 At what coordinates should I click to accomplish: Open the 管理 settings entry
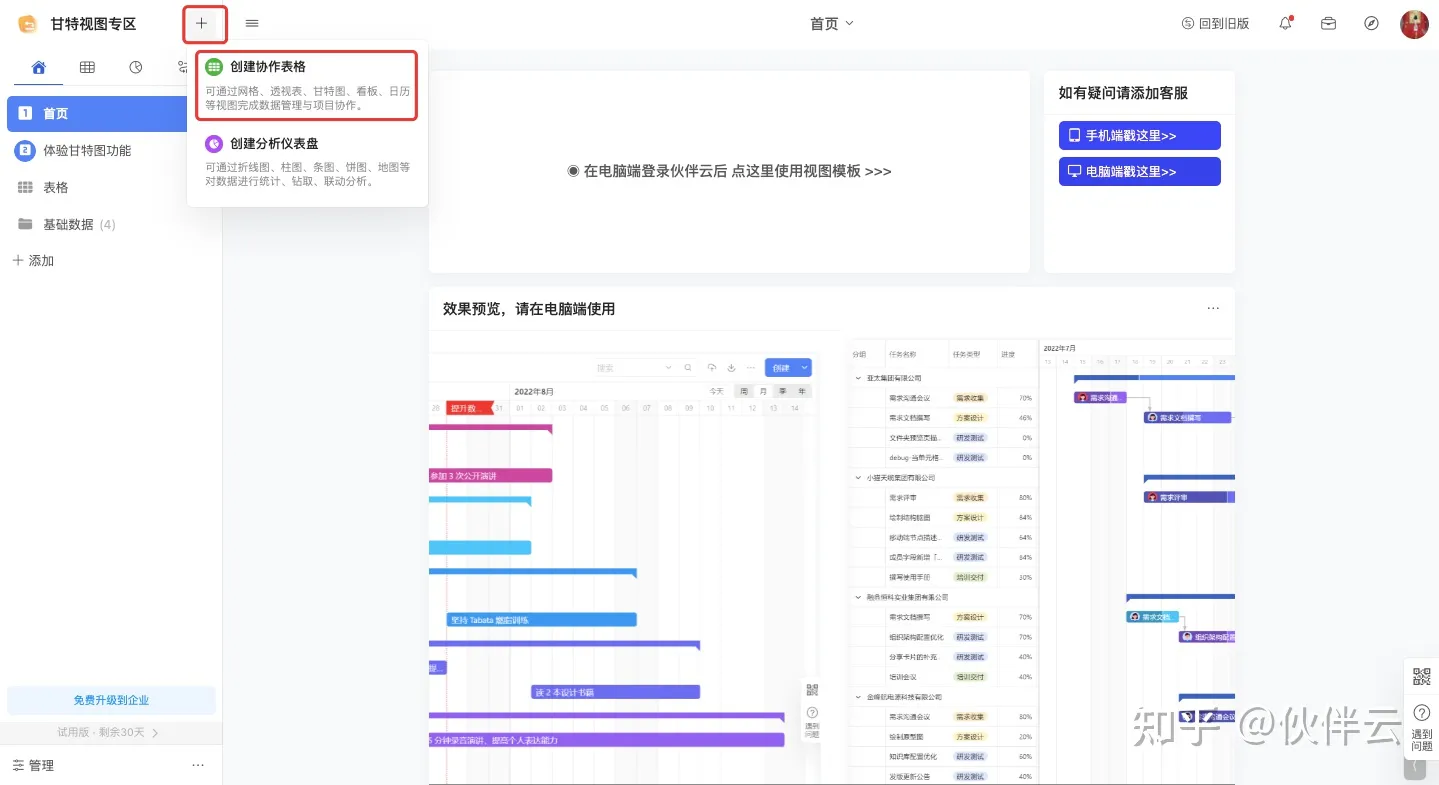33,765
